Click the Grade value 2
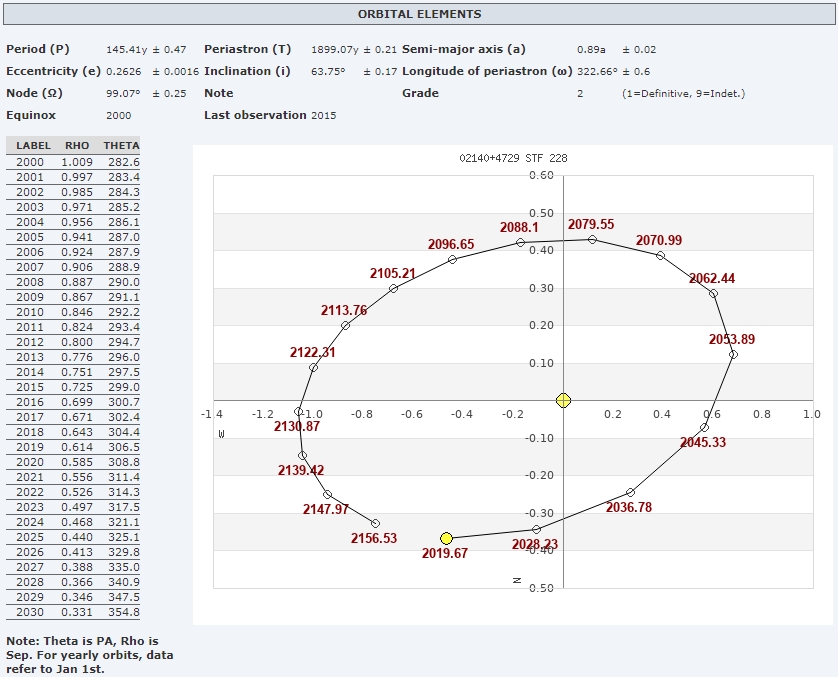Screen dimensions: 838x677 click(580, 93)
